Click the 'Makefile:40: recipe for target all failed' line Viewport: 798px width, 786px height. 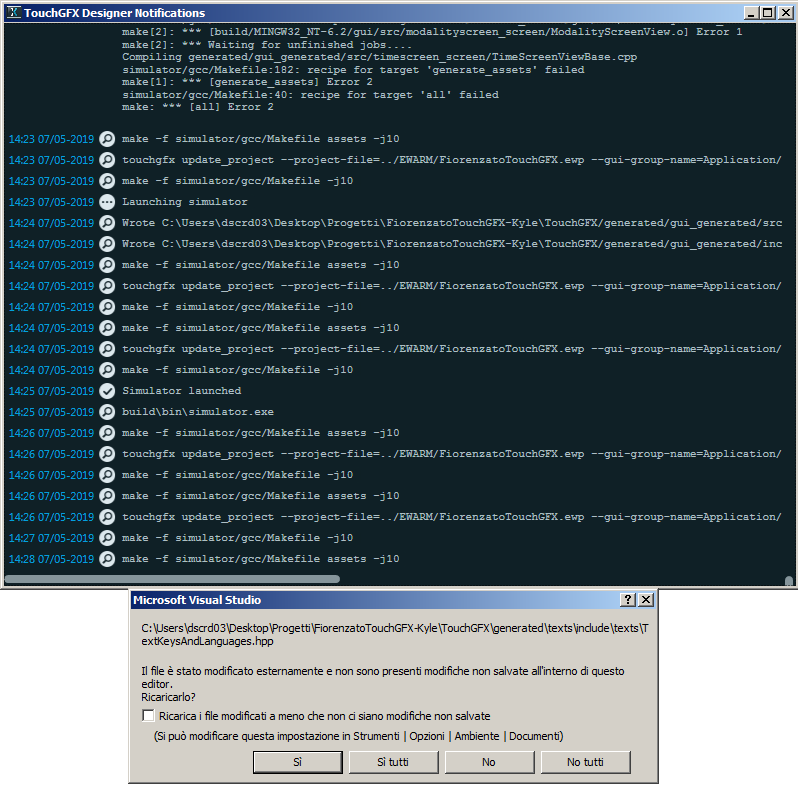[310, 95]
